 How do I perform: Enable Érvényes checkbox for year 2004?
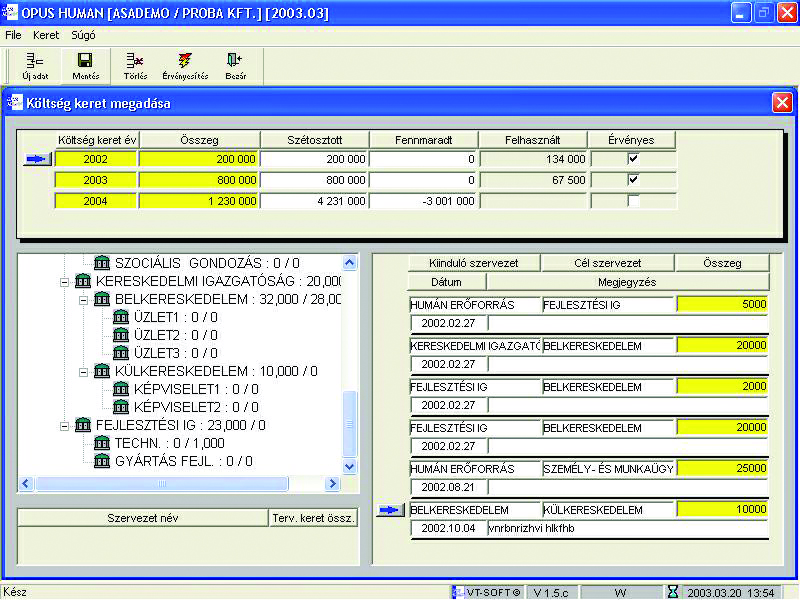633,201
